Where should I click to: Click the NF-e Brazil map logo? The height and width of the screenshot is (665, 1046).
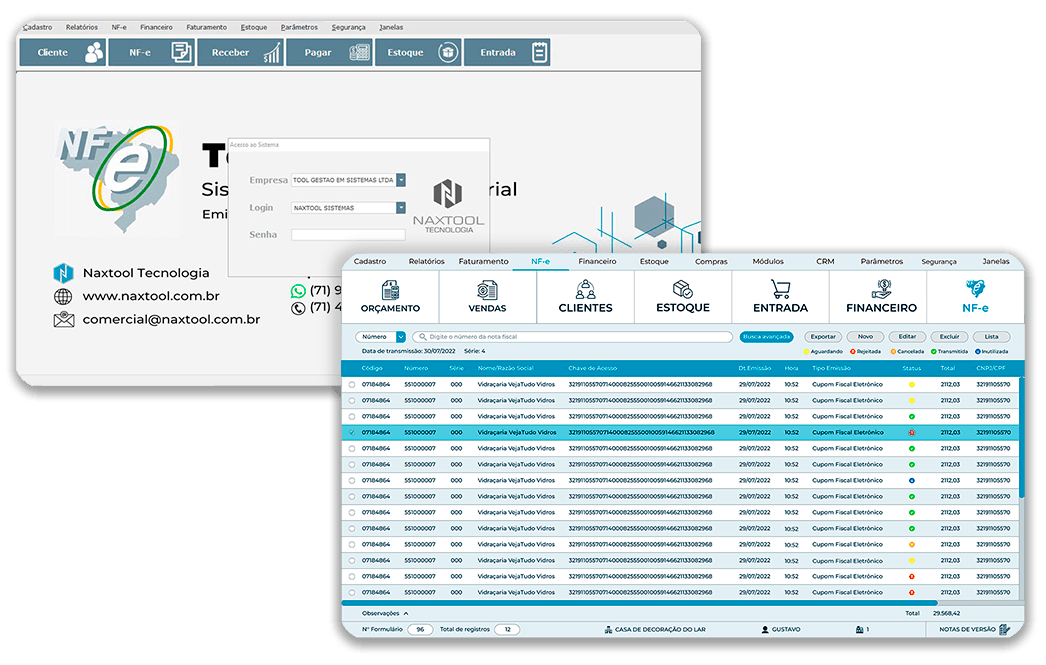coord(118,179)
